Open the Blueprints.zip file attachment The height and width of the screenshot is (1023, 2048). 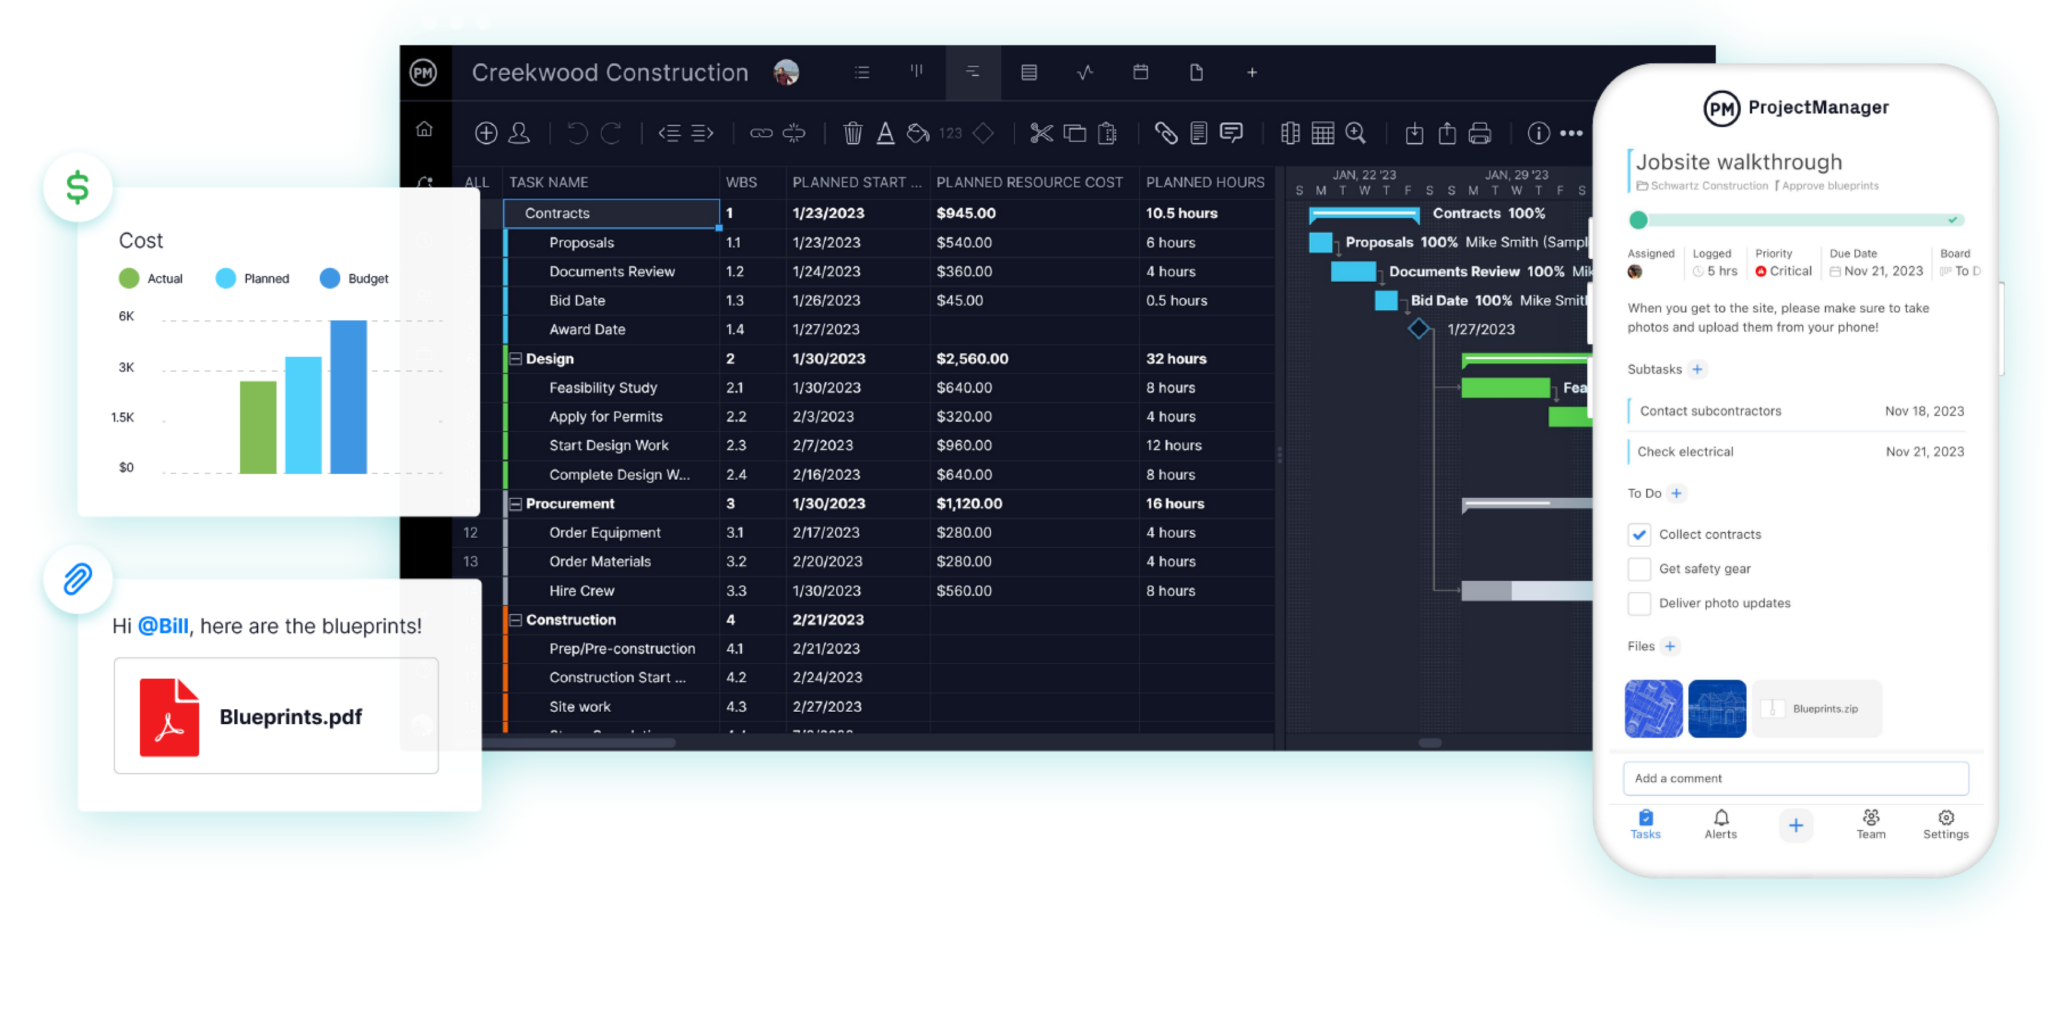pos(1817,709)
